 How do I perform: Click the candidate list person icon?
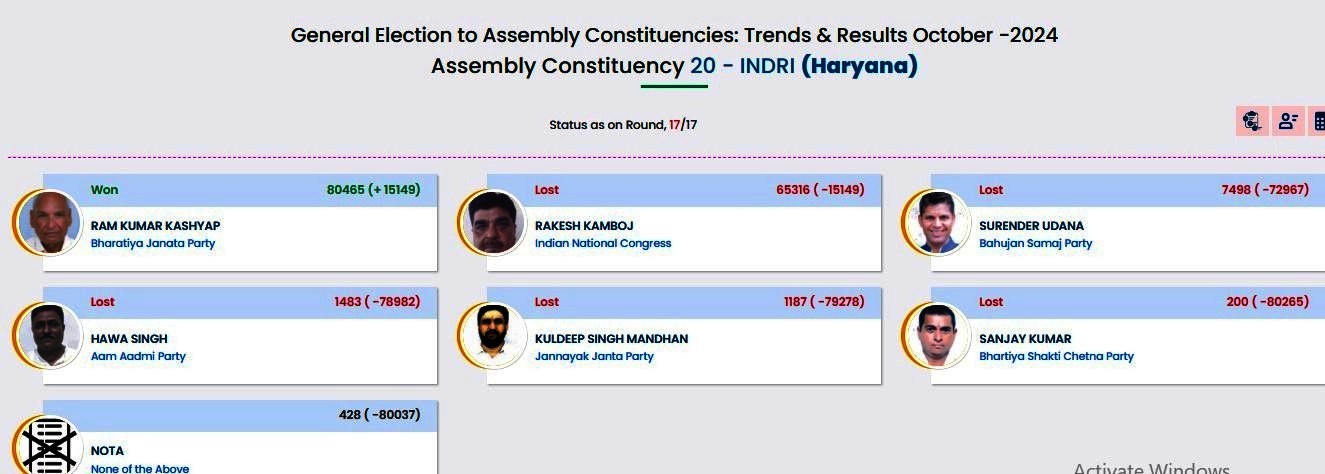tap(1287, 121)
